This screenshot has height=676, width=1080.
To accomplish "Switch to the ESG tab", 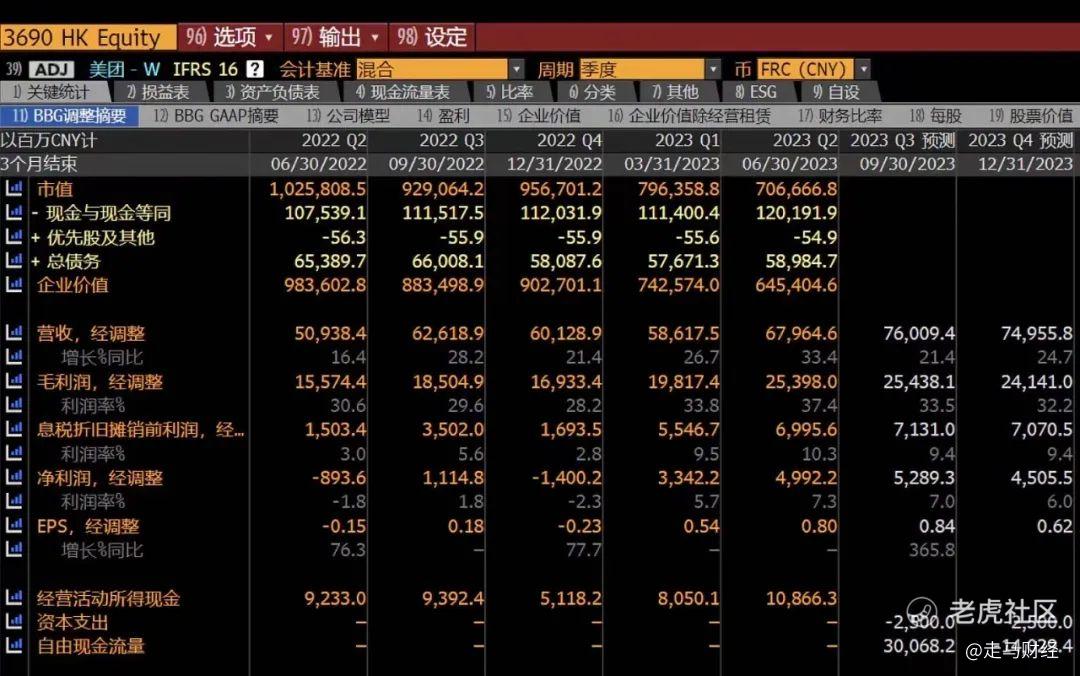I will pos(756,92).
